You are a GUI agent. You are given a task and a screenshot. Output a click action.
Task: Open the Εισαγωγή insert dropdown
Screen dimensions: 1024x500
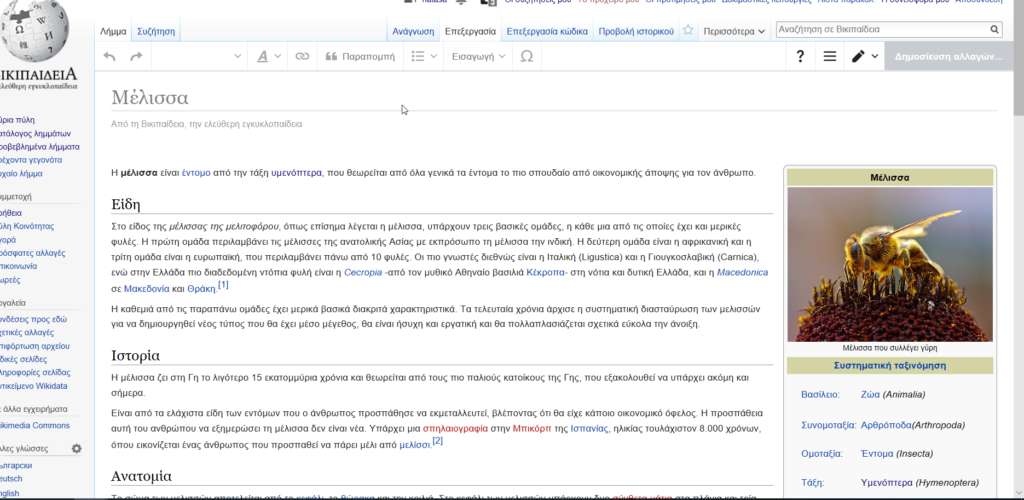479,57
